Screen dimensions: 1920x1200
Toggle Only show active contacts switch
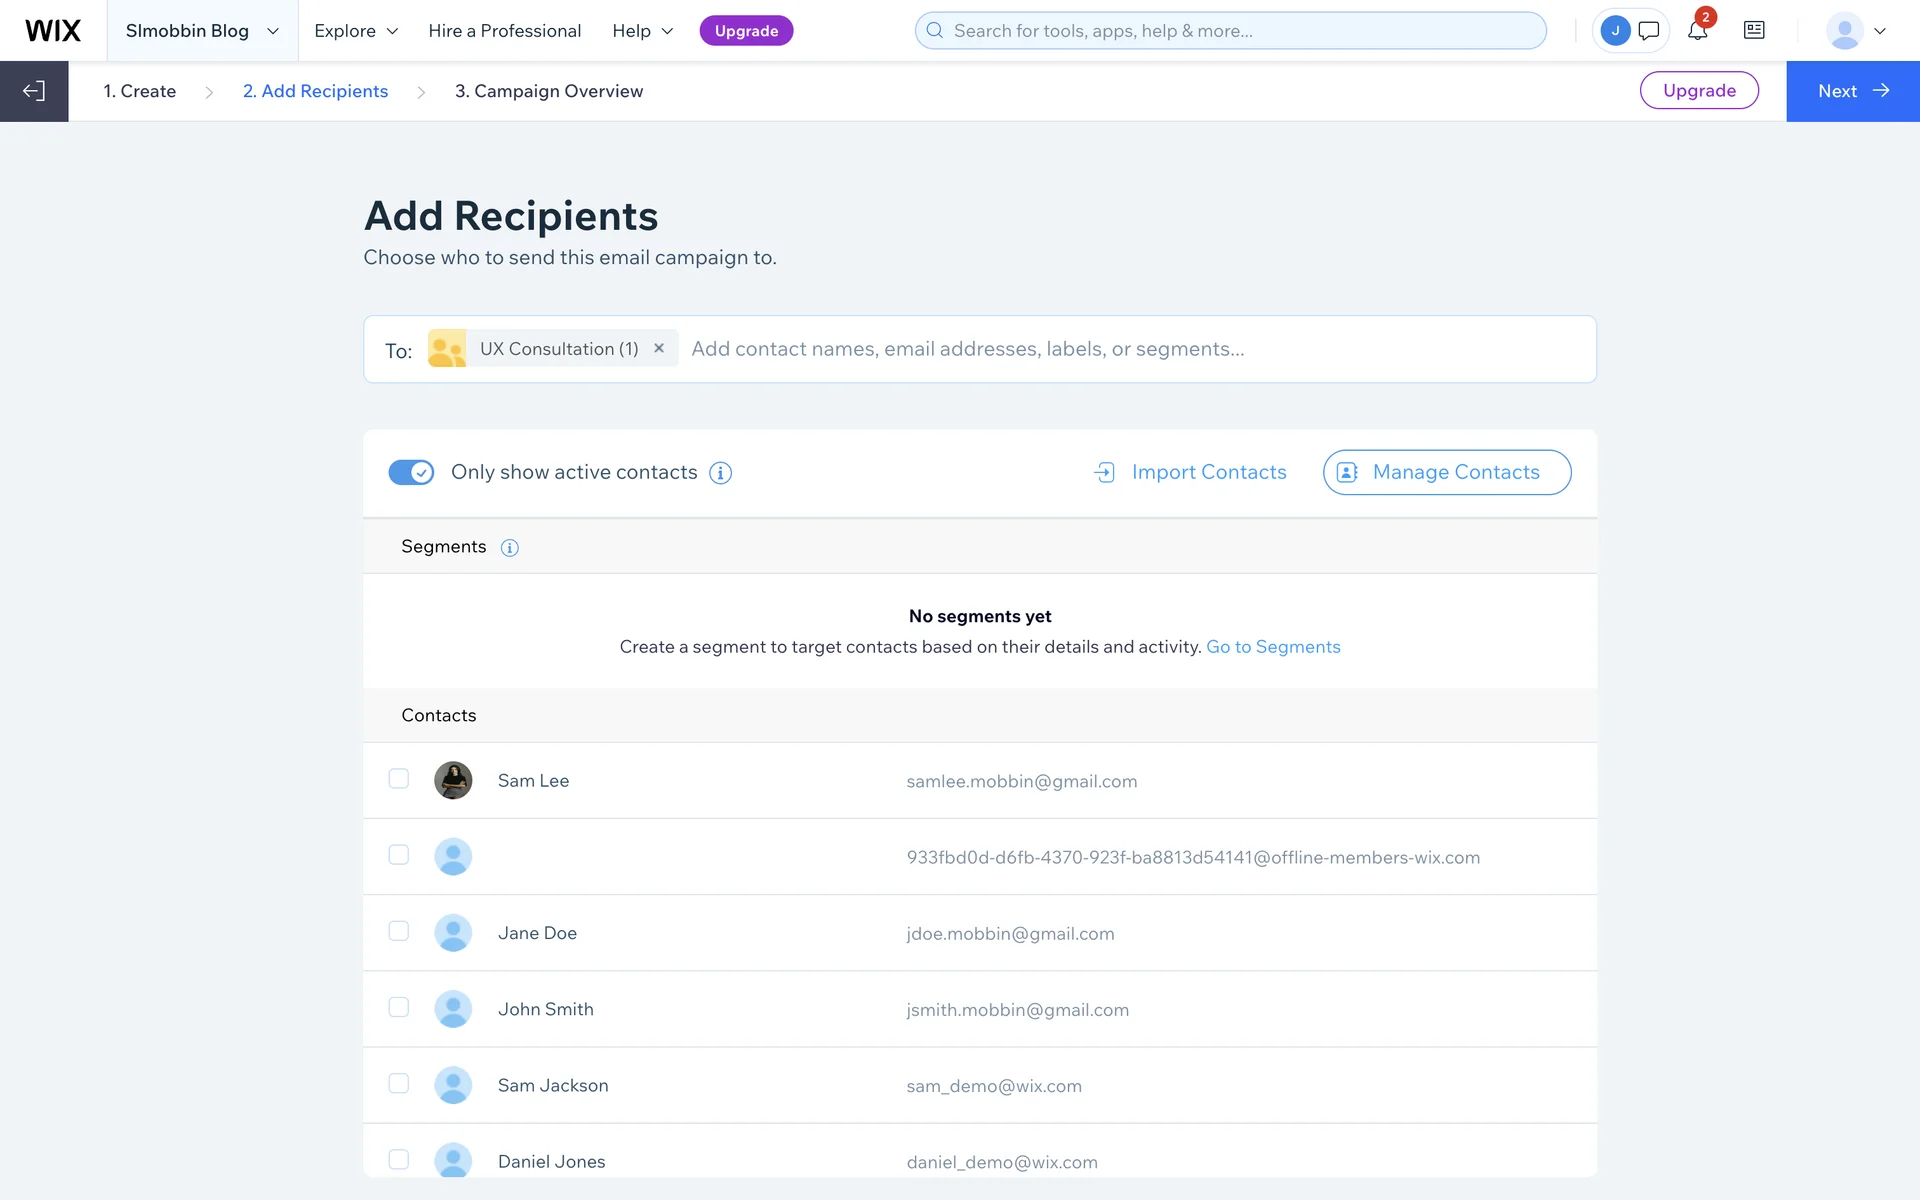click(x=411, y=472)
